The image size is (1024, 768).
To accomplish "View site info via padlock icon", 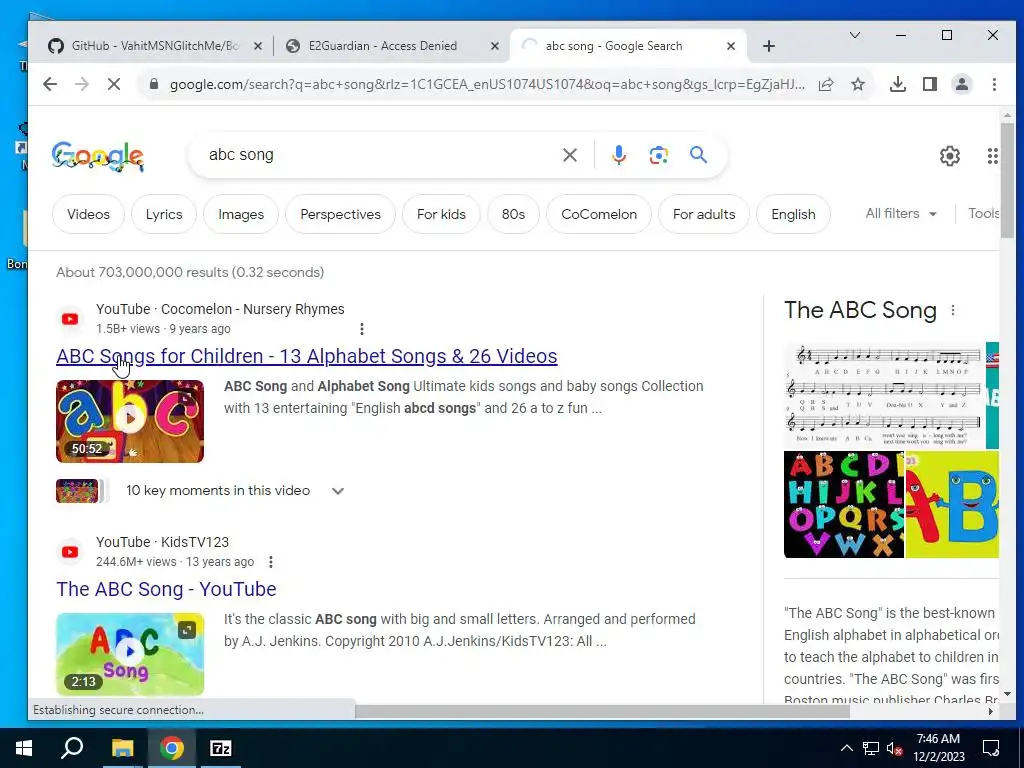I will coord(153,84).
